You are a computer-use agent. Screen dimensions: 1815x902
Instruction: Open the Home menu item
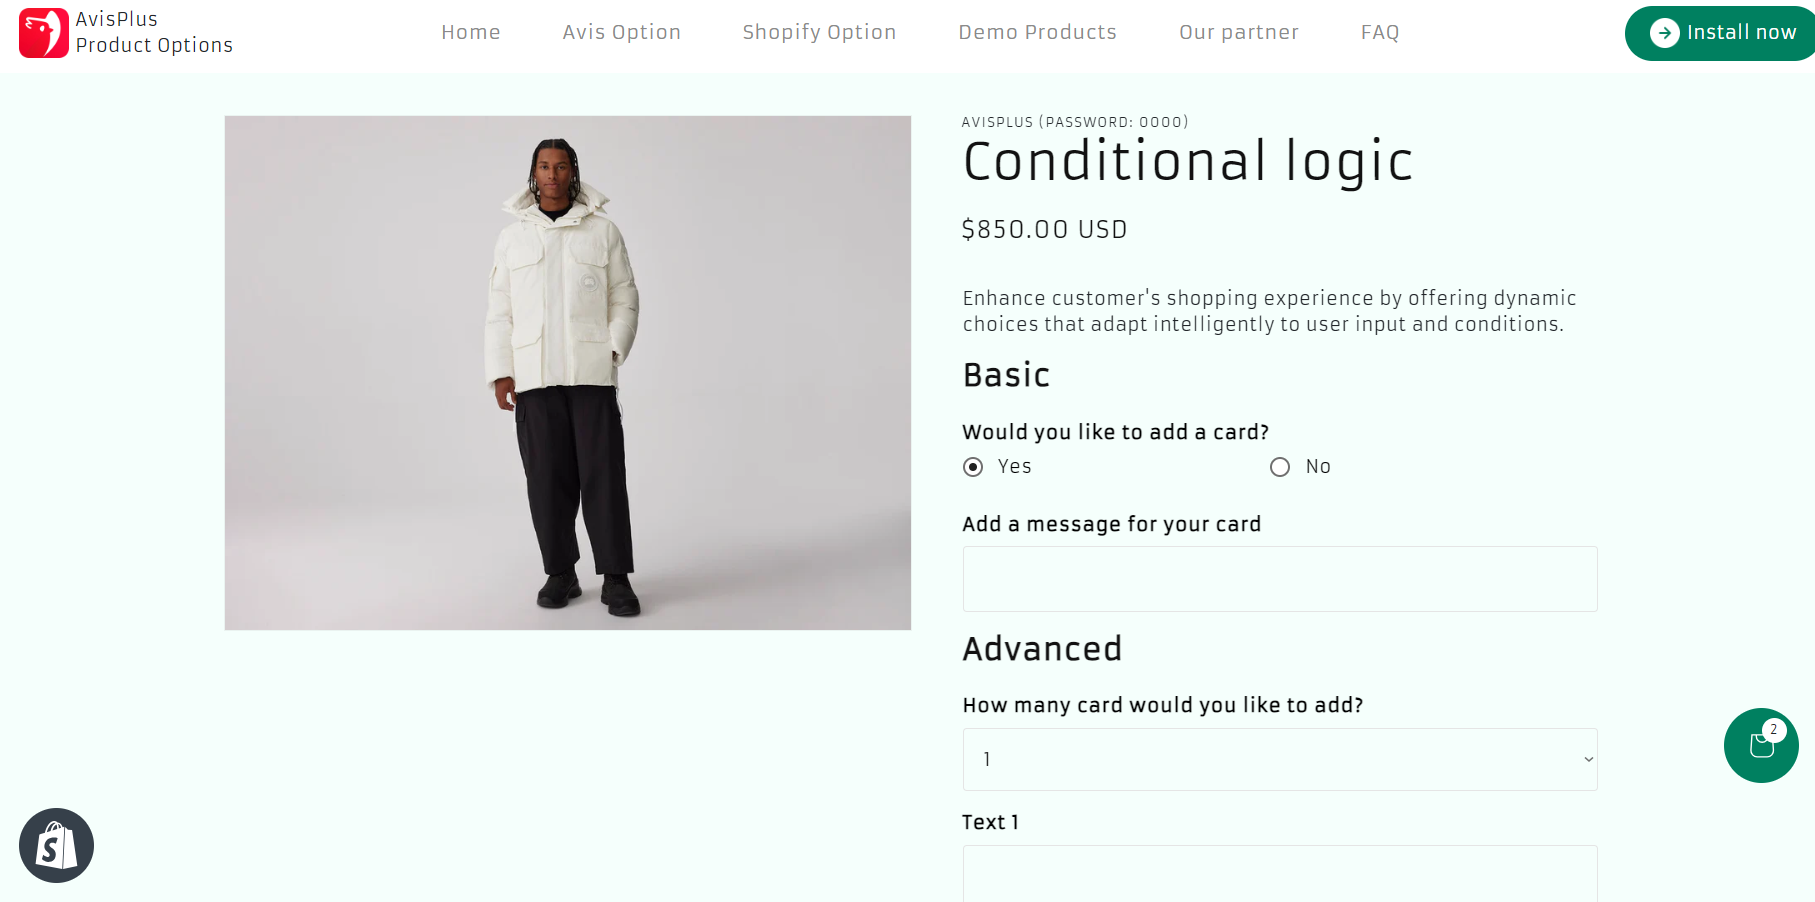click(x=470, y=32)
